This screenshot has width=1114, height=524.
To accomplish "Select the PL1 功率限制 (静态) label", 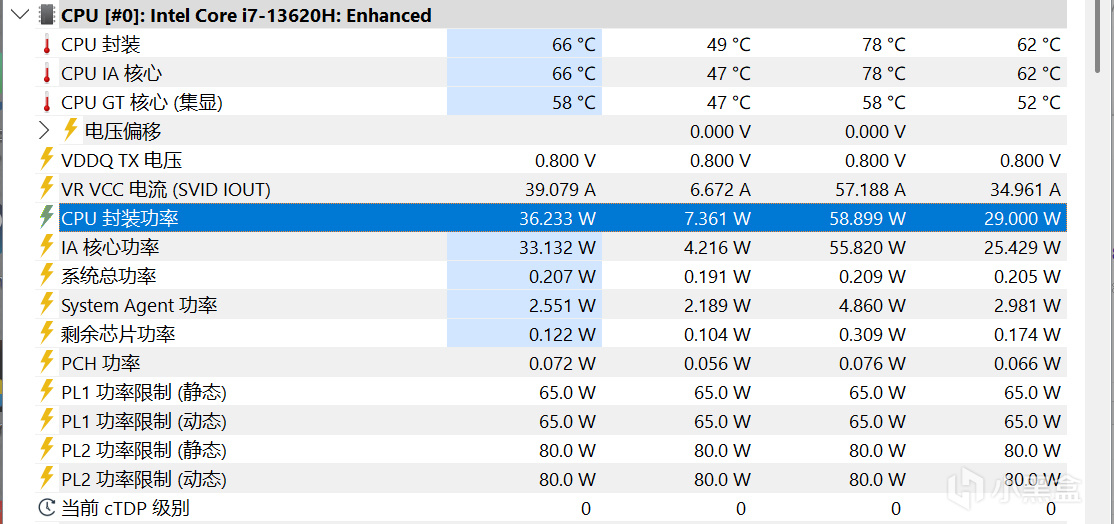I will click(x=144, y=392).
